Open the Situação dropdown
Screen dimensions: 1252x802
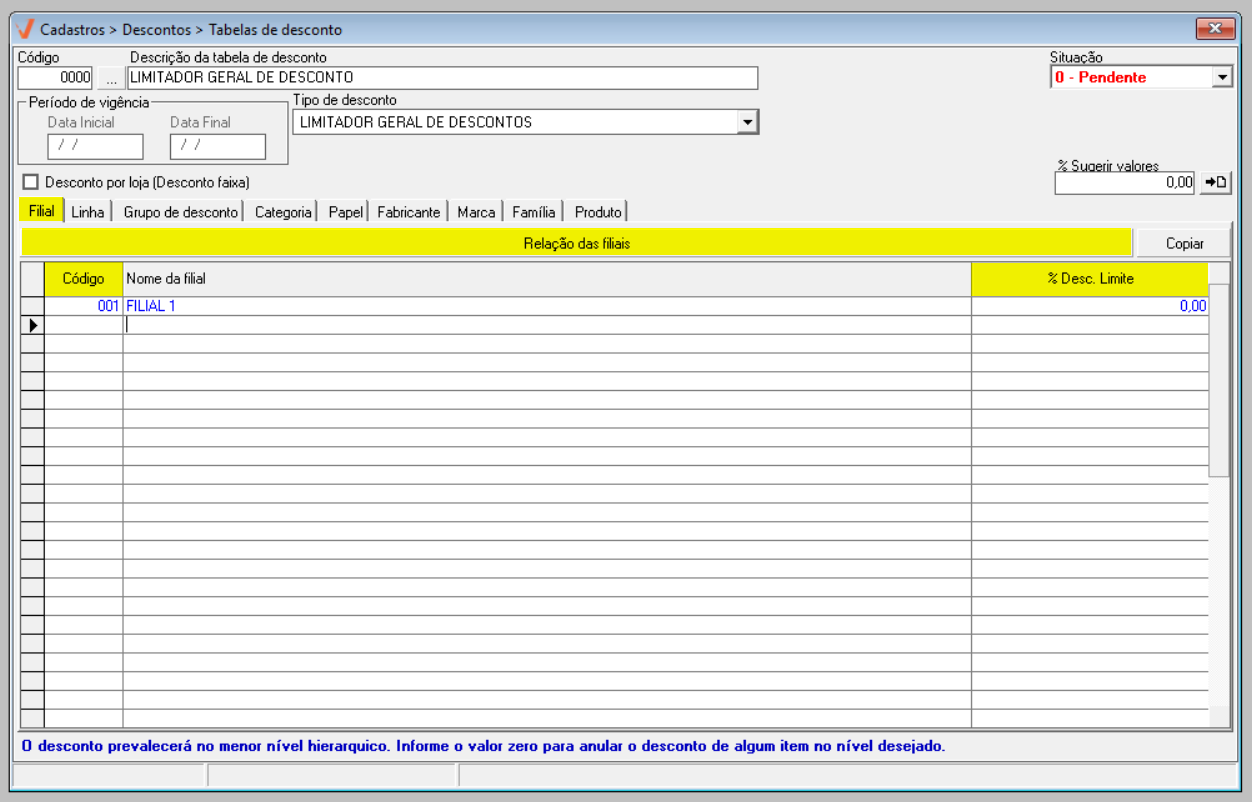click(1221, 77)
